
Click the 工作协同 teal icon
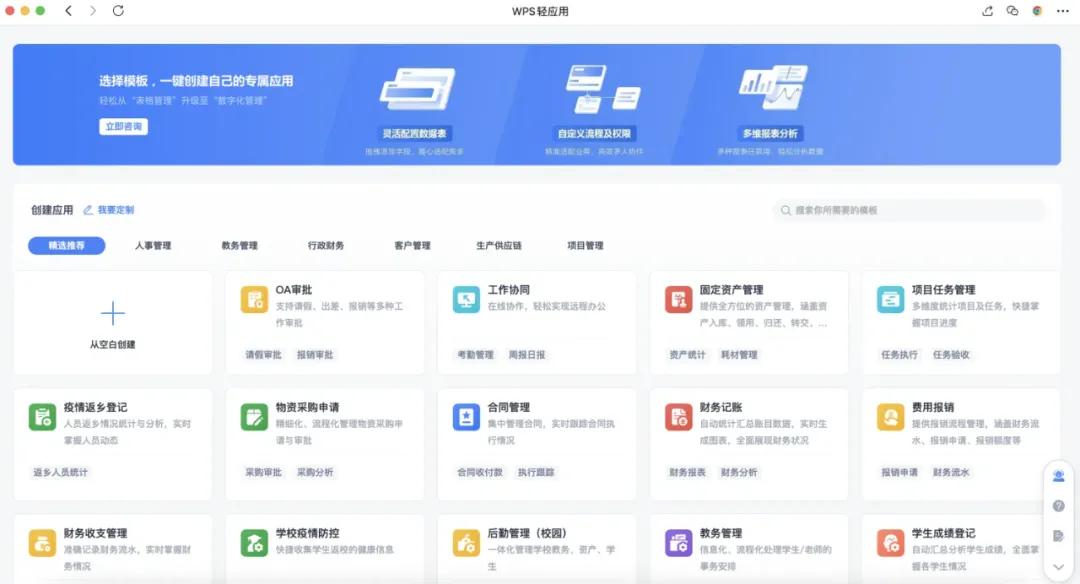coord(466,300)
